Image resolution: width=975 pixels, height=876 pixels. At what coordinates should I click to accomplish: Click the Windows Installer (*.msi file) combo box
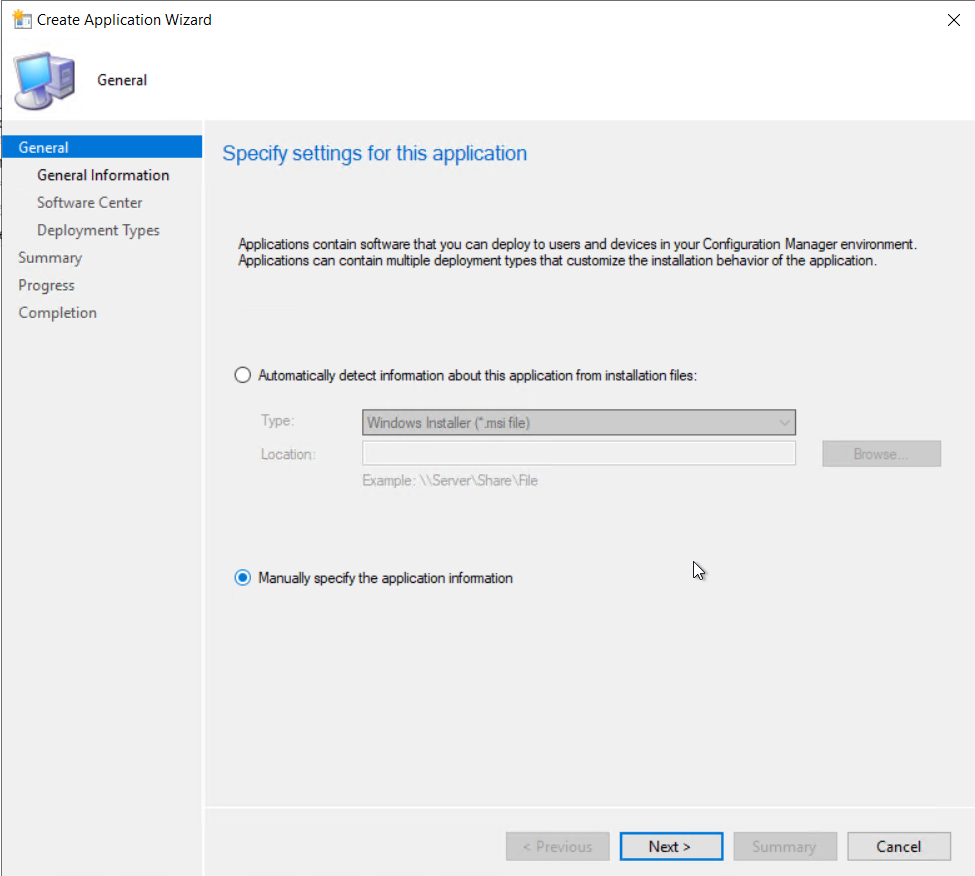578,422
